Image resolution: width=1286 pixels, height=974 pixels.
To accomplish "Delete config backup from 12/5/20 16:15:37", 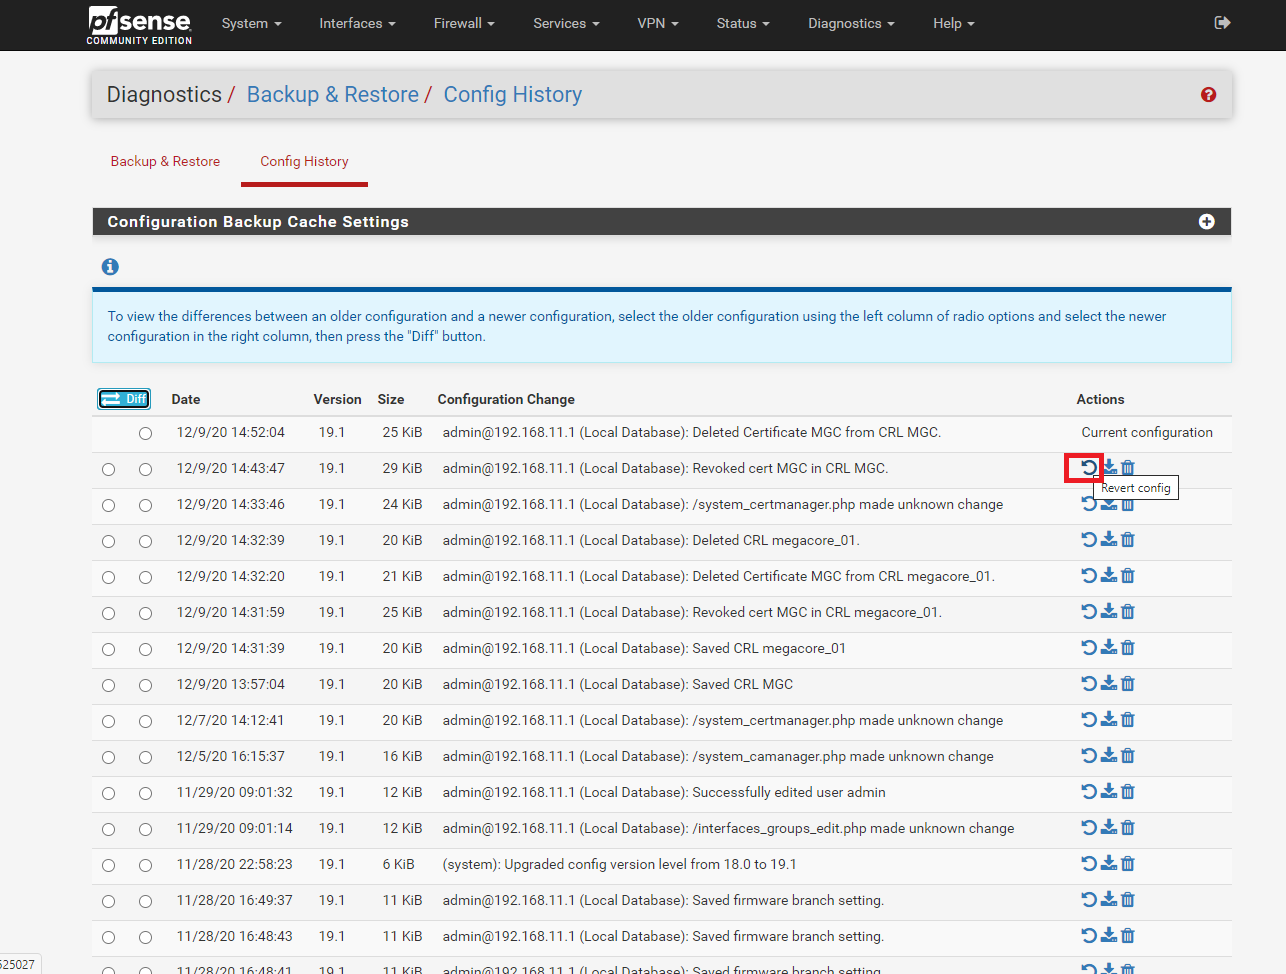I will pos(1128,755).
